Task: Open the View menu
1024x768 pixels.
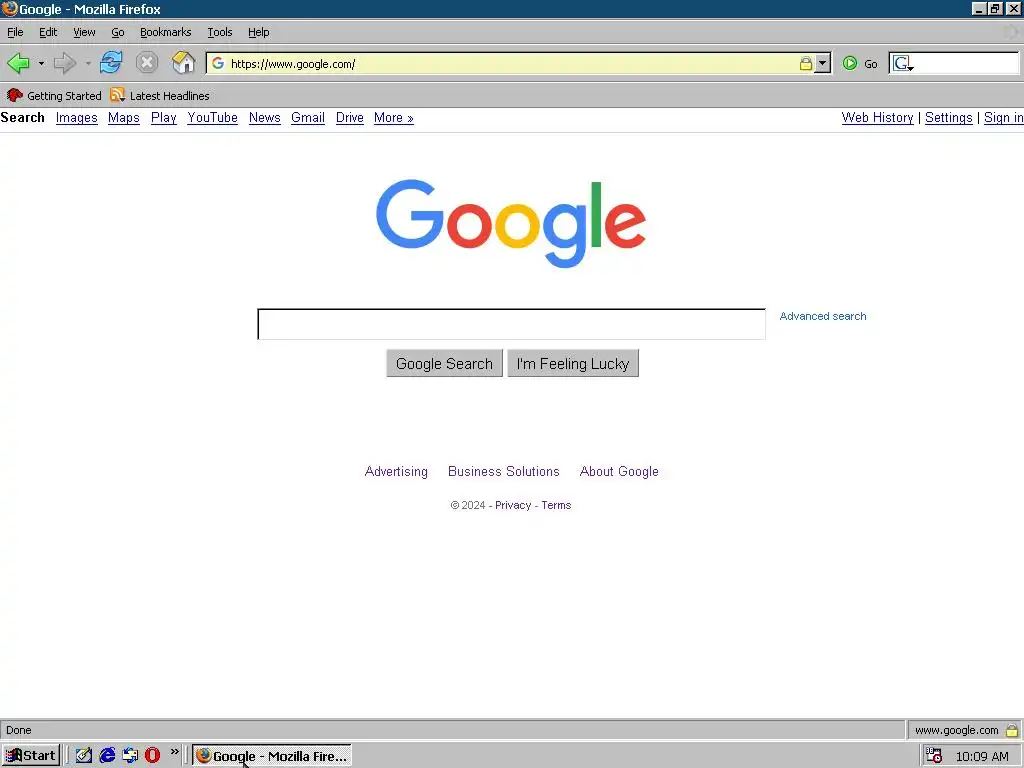Action: pos(84,32)
